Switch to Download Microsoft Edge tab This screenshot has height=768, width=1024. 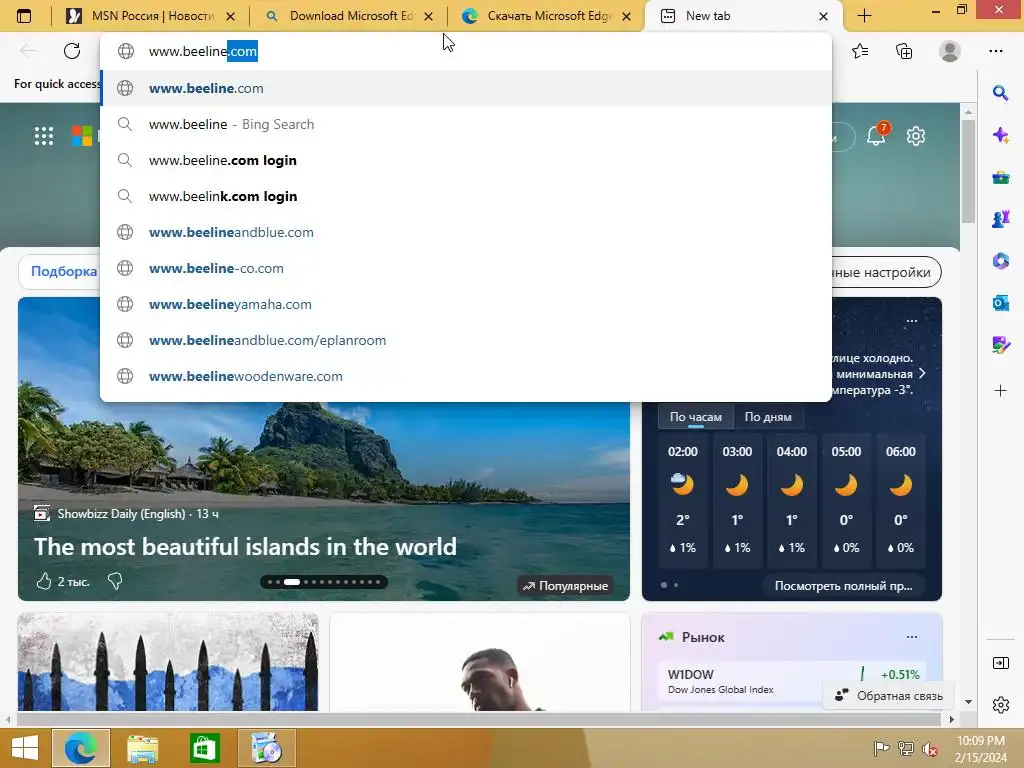[350, 16]
